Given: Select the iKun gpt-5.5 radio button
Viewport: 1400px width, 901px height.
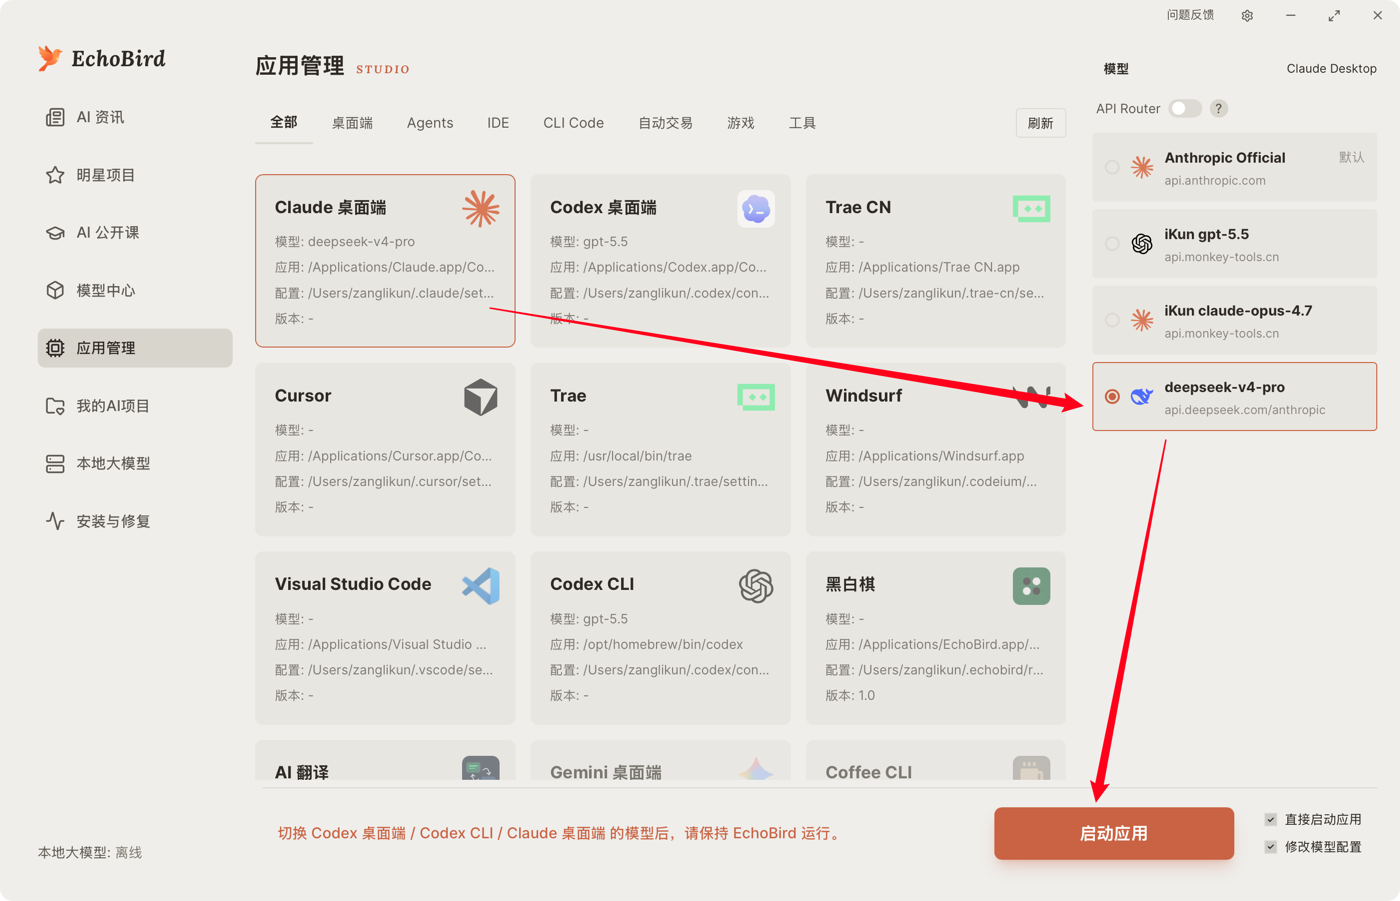Looking at the screenshot, I should (x=1112, y=244).
